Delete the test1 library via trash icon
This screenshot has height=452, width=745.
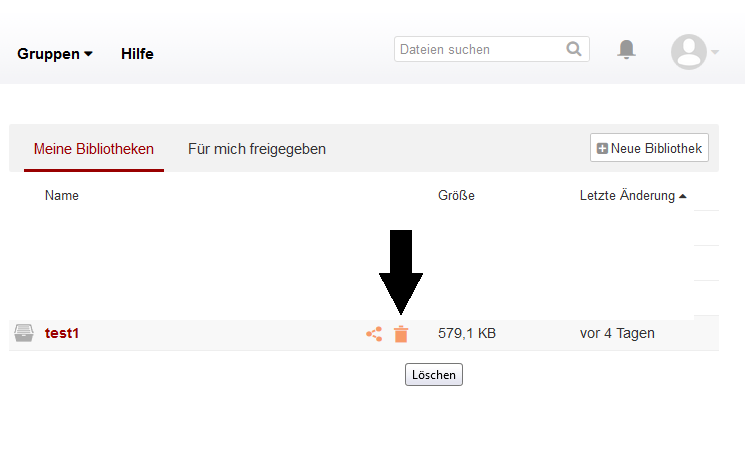click(x=401, y=334)
